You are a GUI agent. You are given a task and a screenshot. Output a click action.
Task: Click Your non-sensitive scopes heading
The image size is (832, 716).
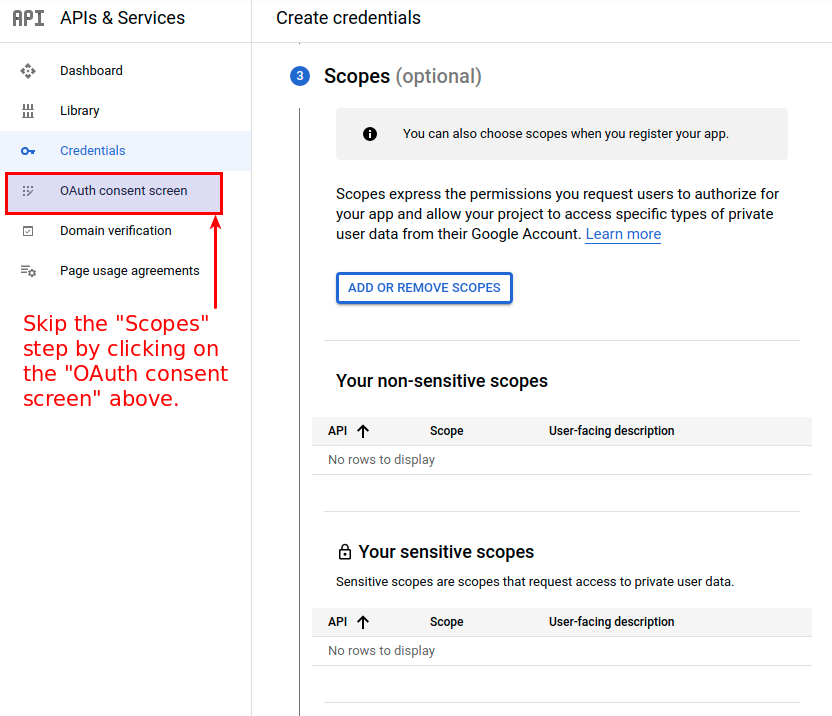(x=441, y=381)
